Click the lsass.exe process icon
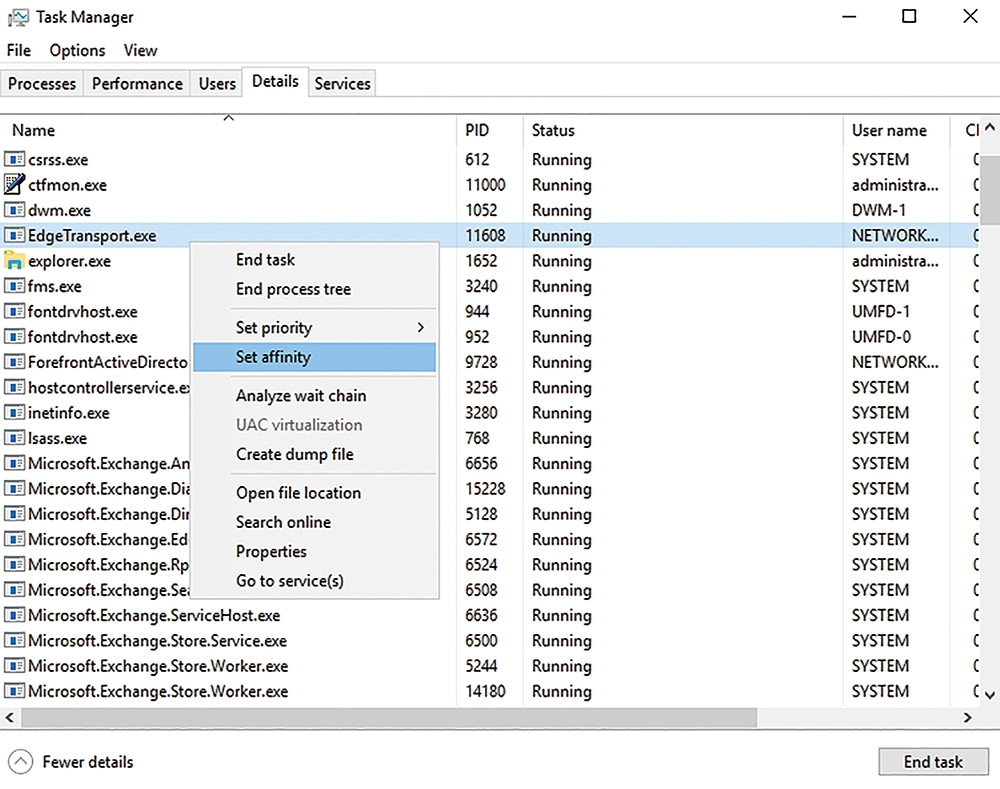 (x=14, y=438)
